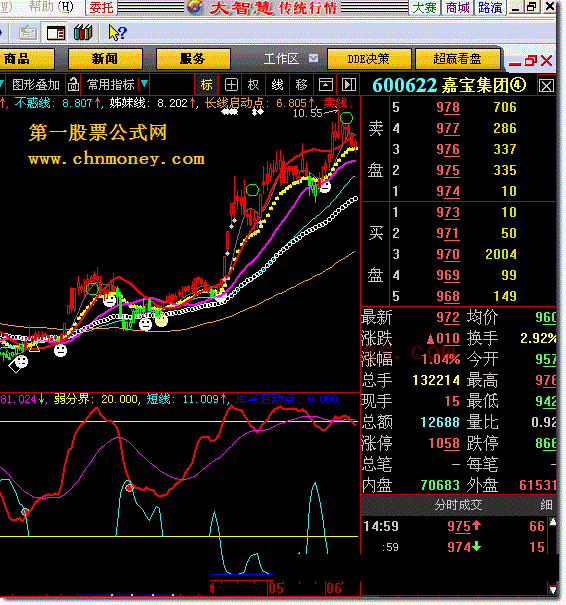The width and height of the screenshot is (566, 605).
Task: Click the 10.55 high price label
Action: coord(307,113)
